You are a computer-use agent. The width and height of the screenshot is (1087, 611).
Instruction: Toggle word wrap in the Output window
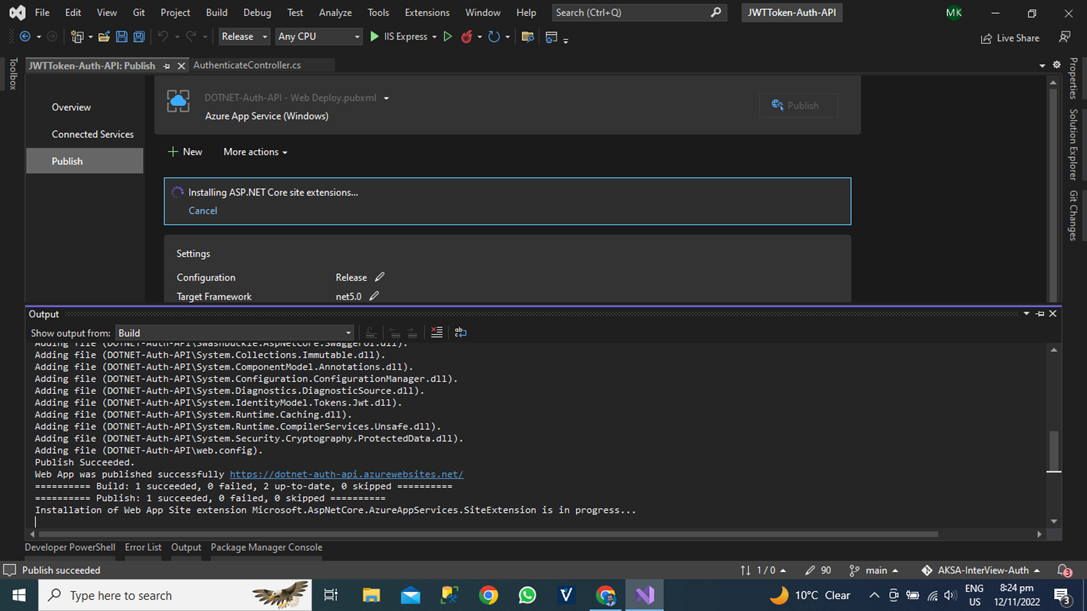[461, 333]
